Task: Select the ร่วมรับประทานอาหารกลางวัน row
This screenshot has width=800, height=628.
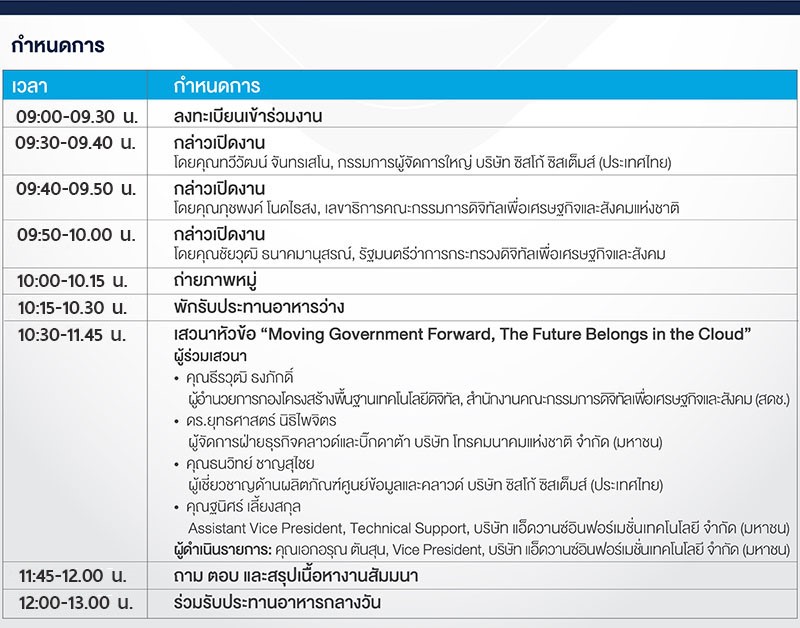Action: coord(277,603)
